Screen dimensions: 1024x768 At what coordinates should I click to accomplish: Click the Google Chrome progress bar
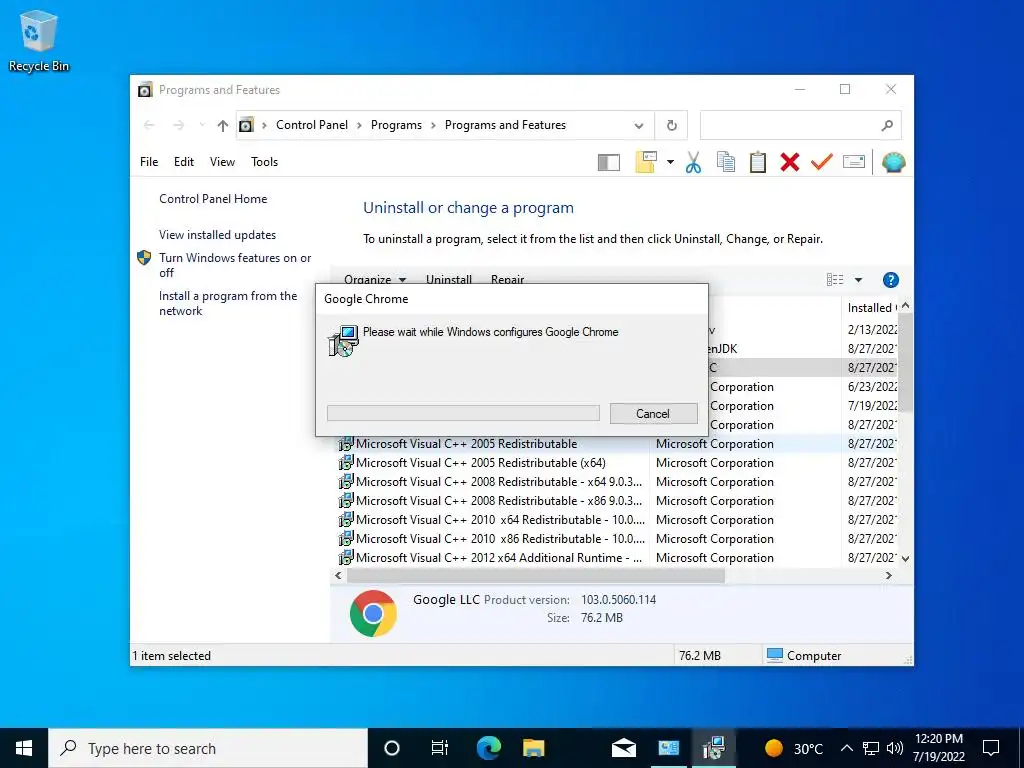[x=463, y=413]
